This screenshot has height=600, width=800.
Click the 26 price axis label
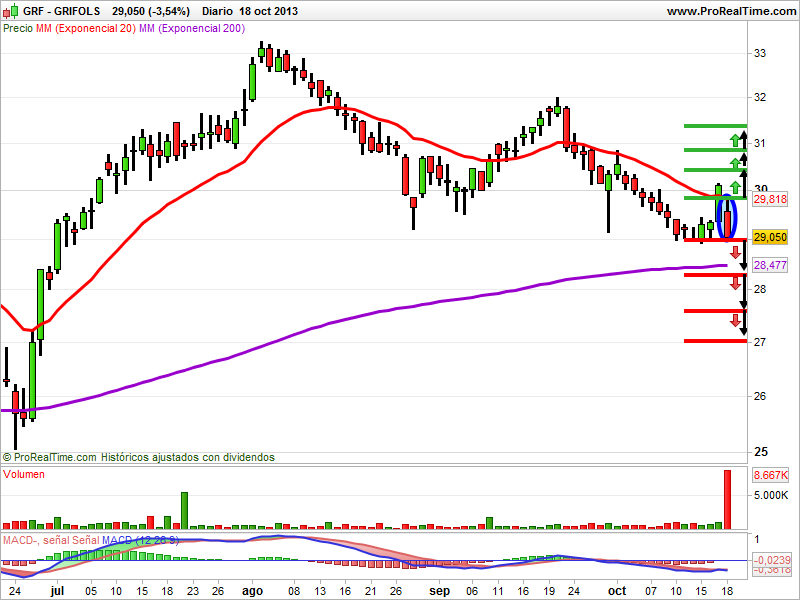(760, 396)
